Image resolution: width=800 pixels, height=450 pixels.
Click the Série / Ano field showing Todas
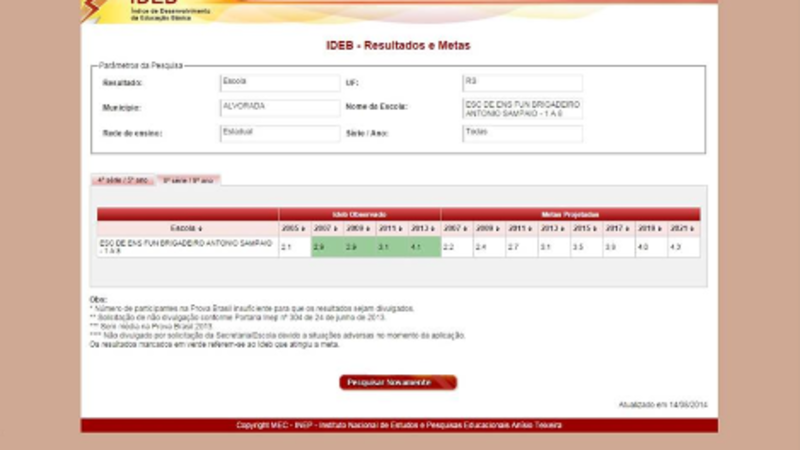click(x=522, y=133)
